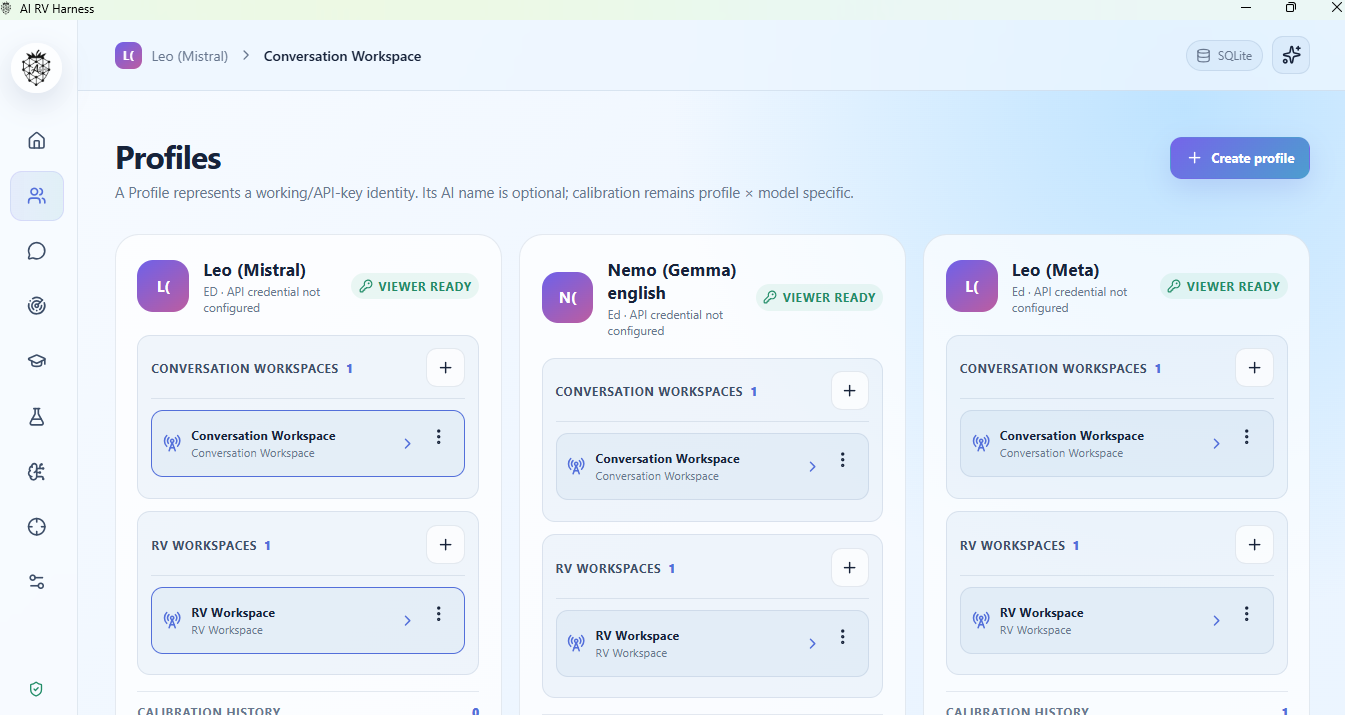Click CALIBRATION HISTORY label under Leo (Mistral)
This screenshot has height=715, width=1345.
coord(209,711)
